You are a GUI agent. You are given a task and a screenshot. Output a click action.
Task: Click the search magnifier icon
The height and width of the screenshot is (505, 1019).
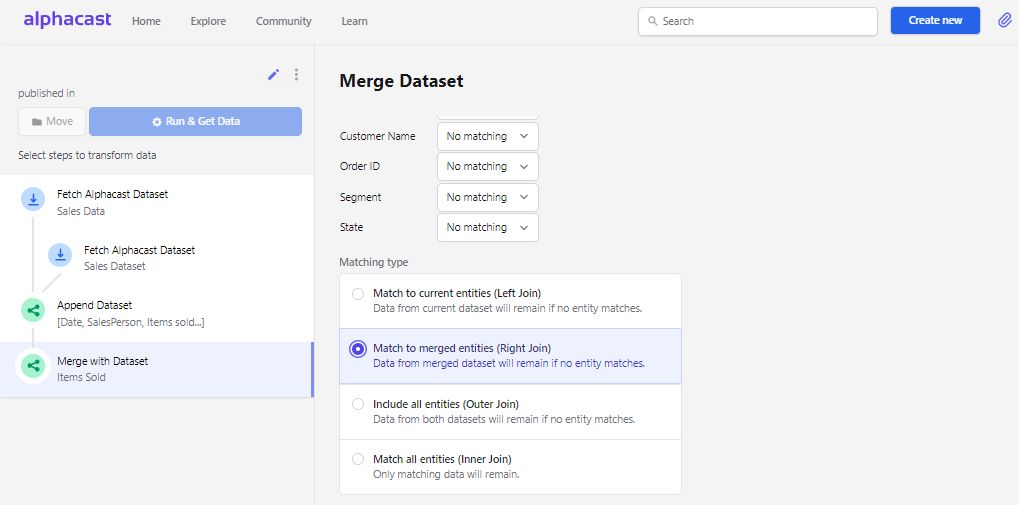(652, 21)
